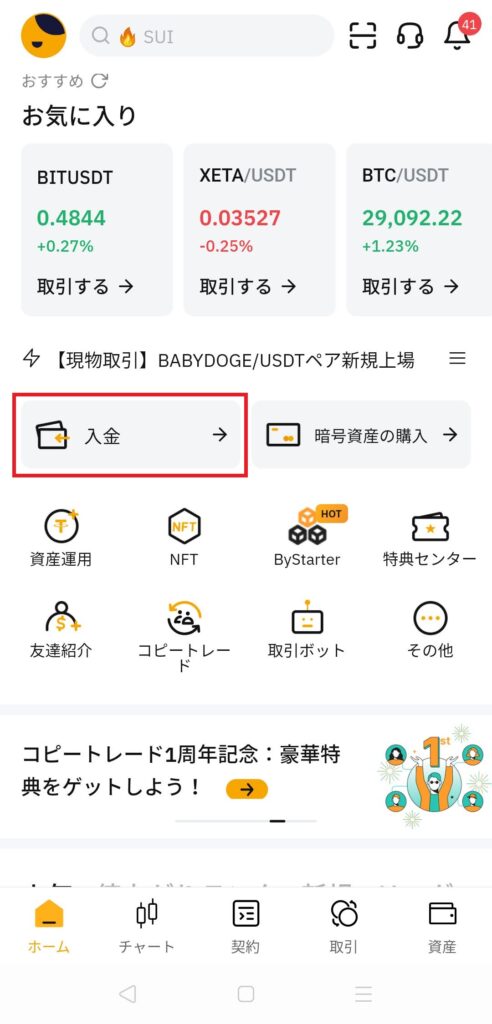Tap the profile avatar icon

tap(44, 35)
